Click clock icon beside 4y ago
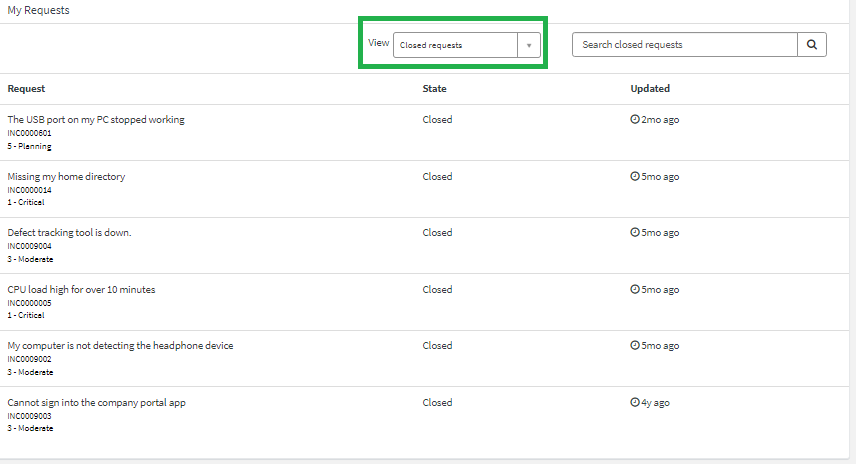The width and height of the screenshot is (856, 464). [x=635, y=402]
